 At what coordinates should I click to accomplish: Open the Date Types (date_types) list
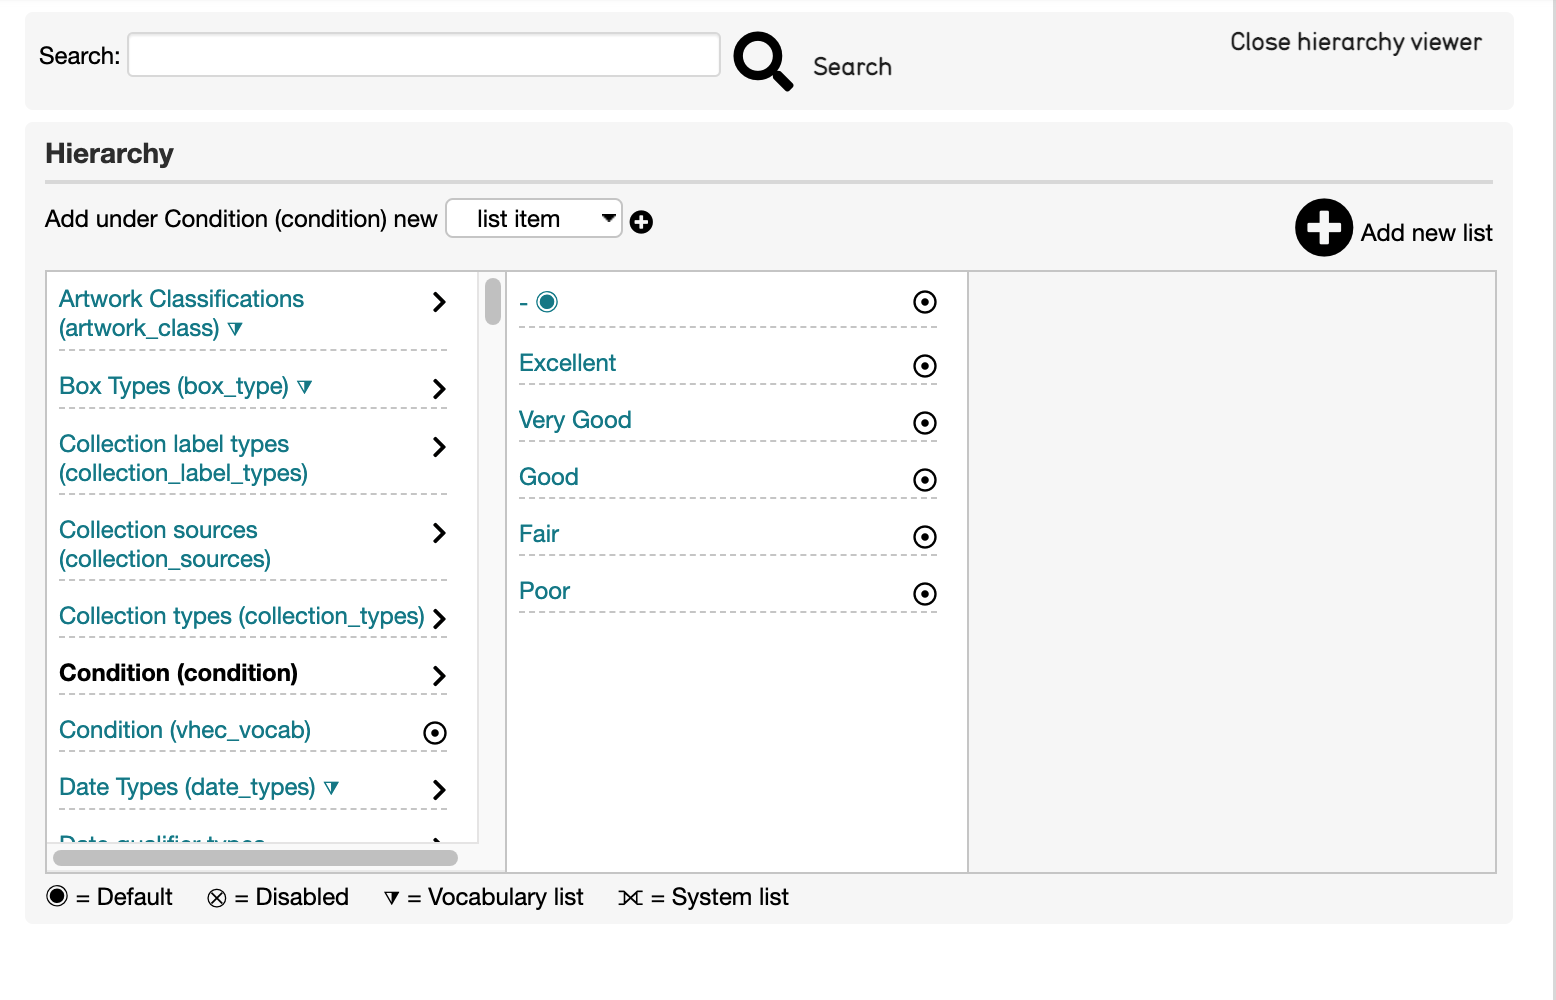(x=187, y=787)
